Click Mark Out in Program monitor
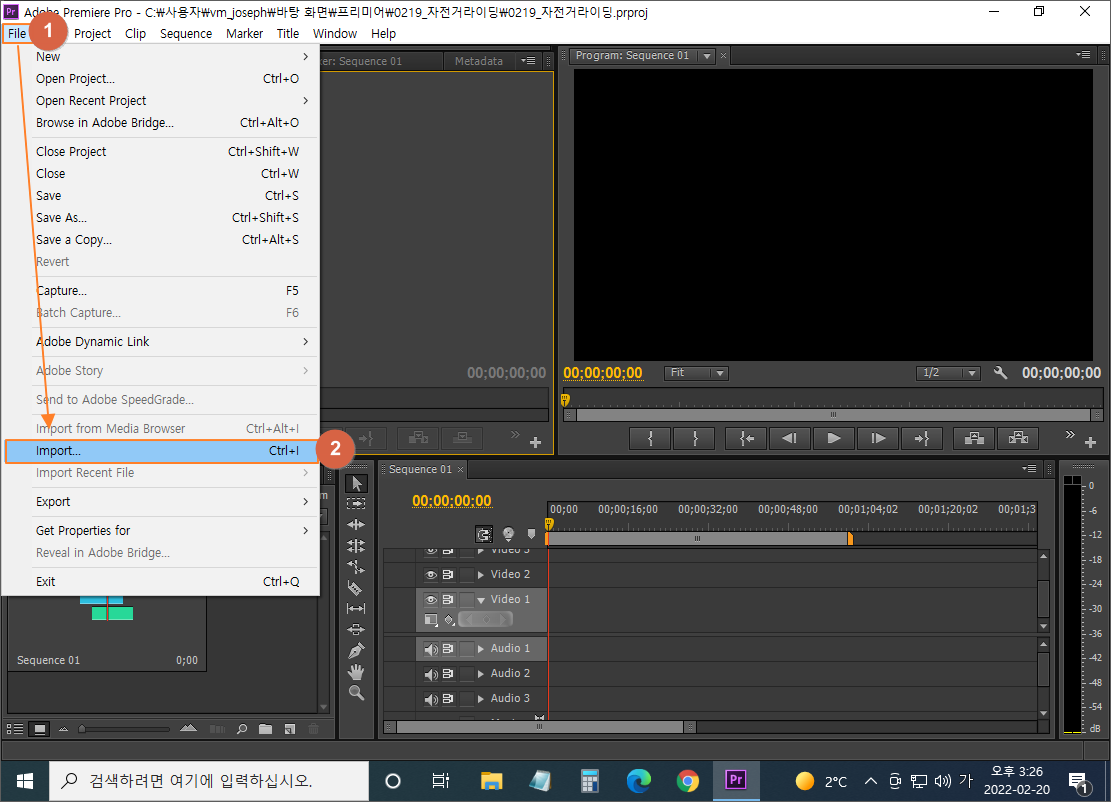Image resolution: width=1111 pixels, height=802 pixels. coord(695,439)
